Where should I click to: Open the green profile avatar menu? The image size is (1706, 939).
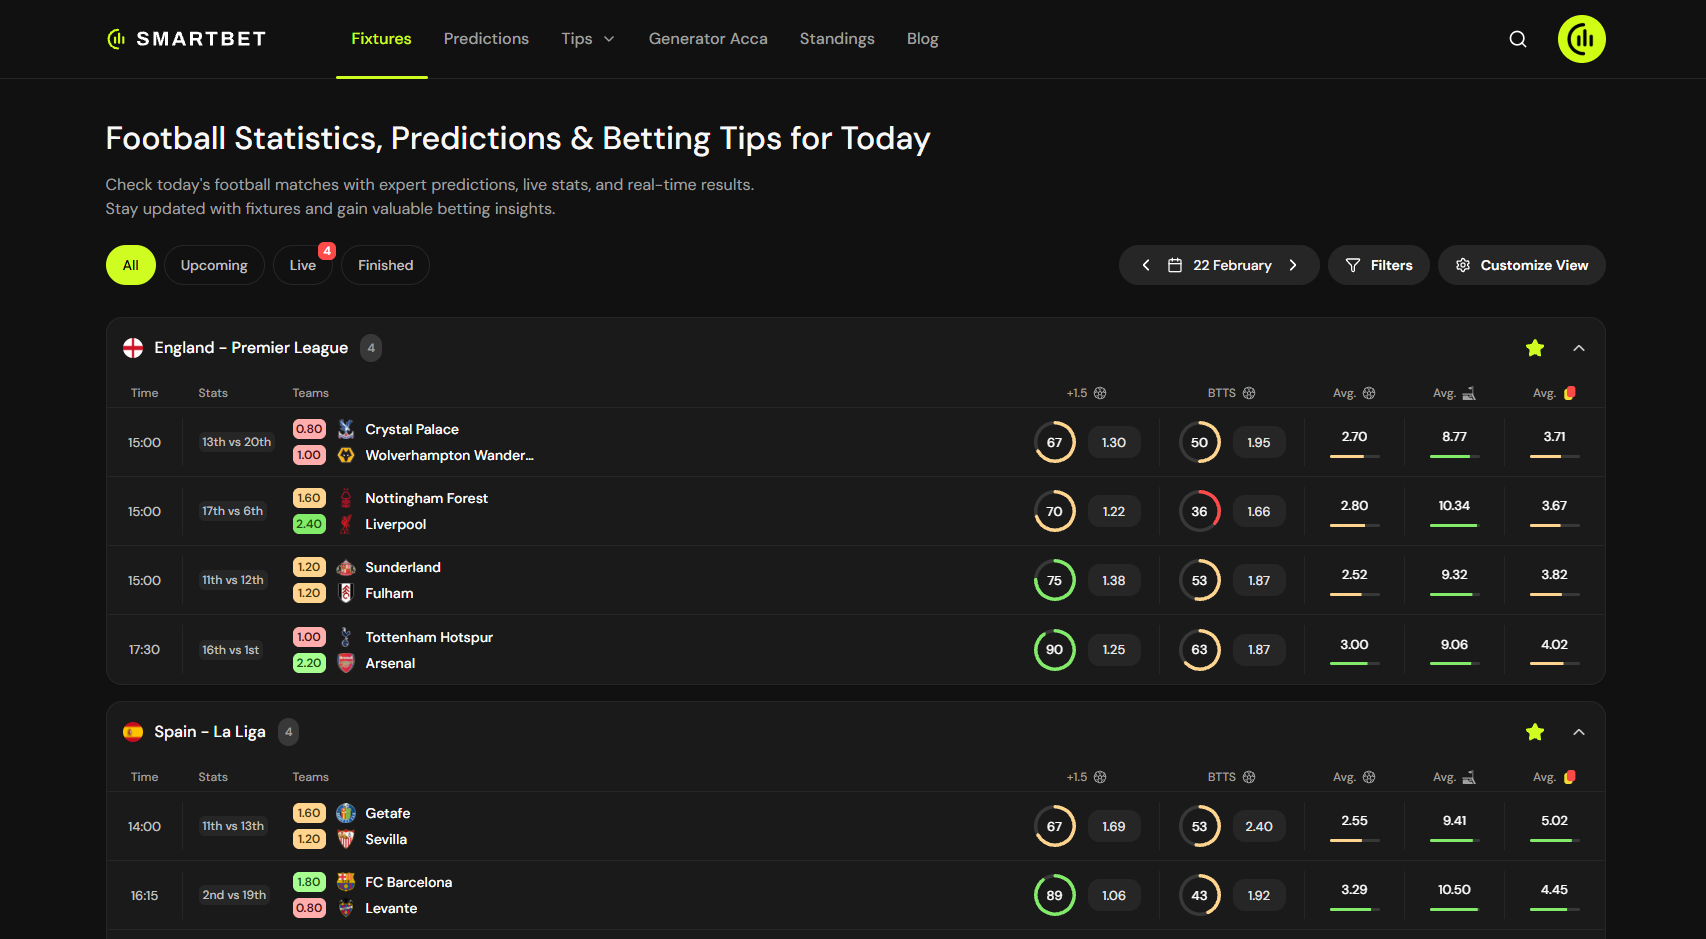pyautogui.click(x=1582, y=39)
